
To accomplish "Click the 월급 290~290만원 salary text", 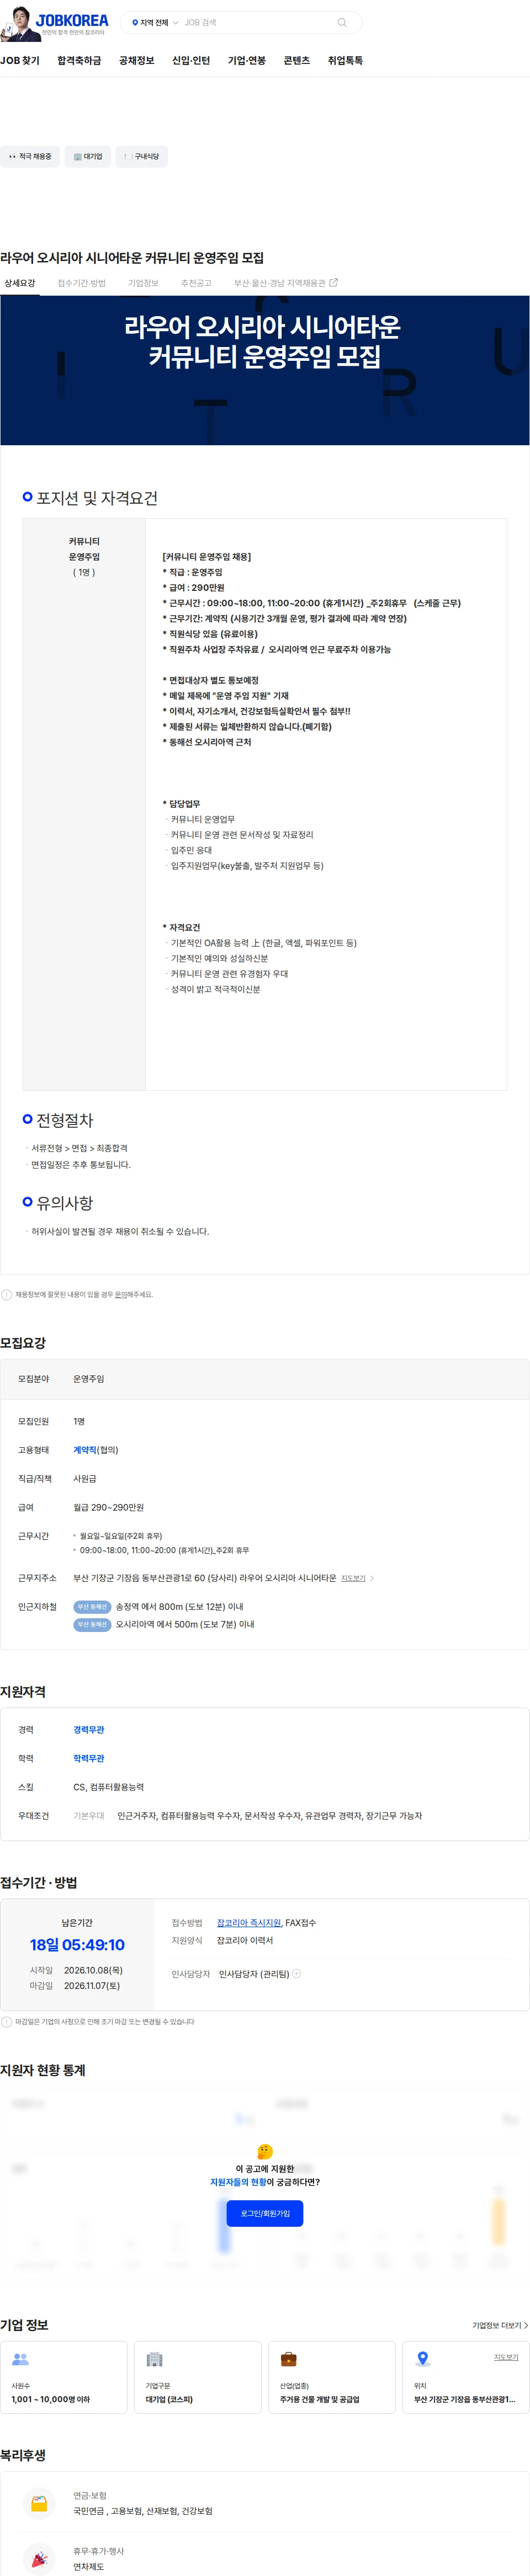I will [108, 1507].
